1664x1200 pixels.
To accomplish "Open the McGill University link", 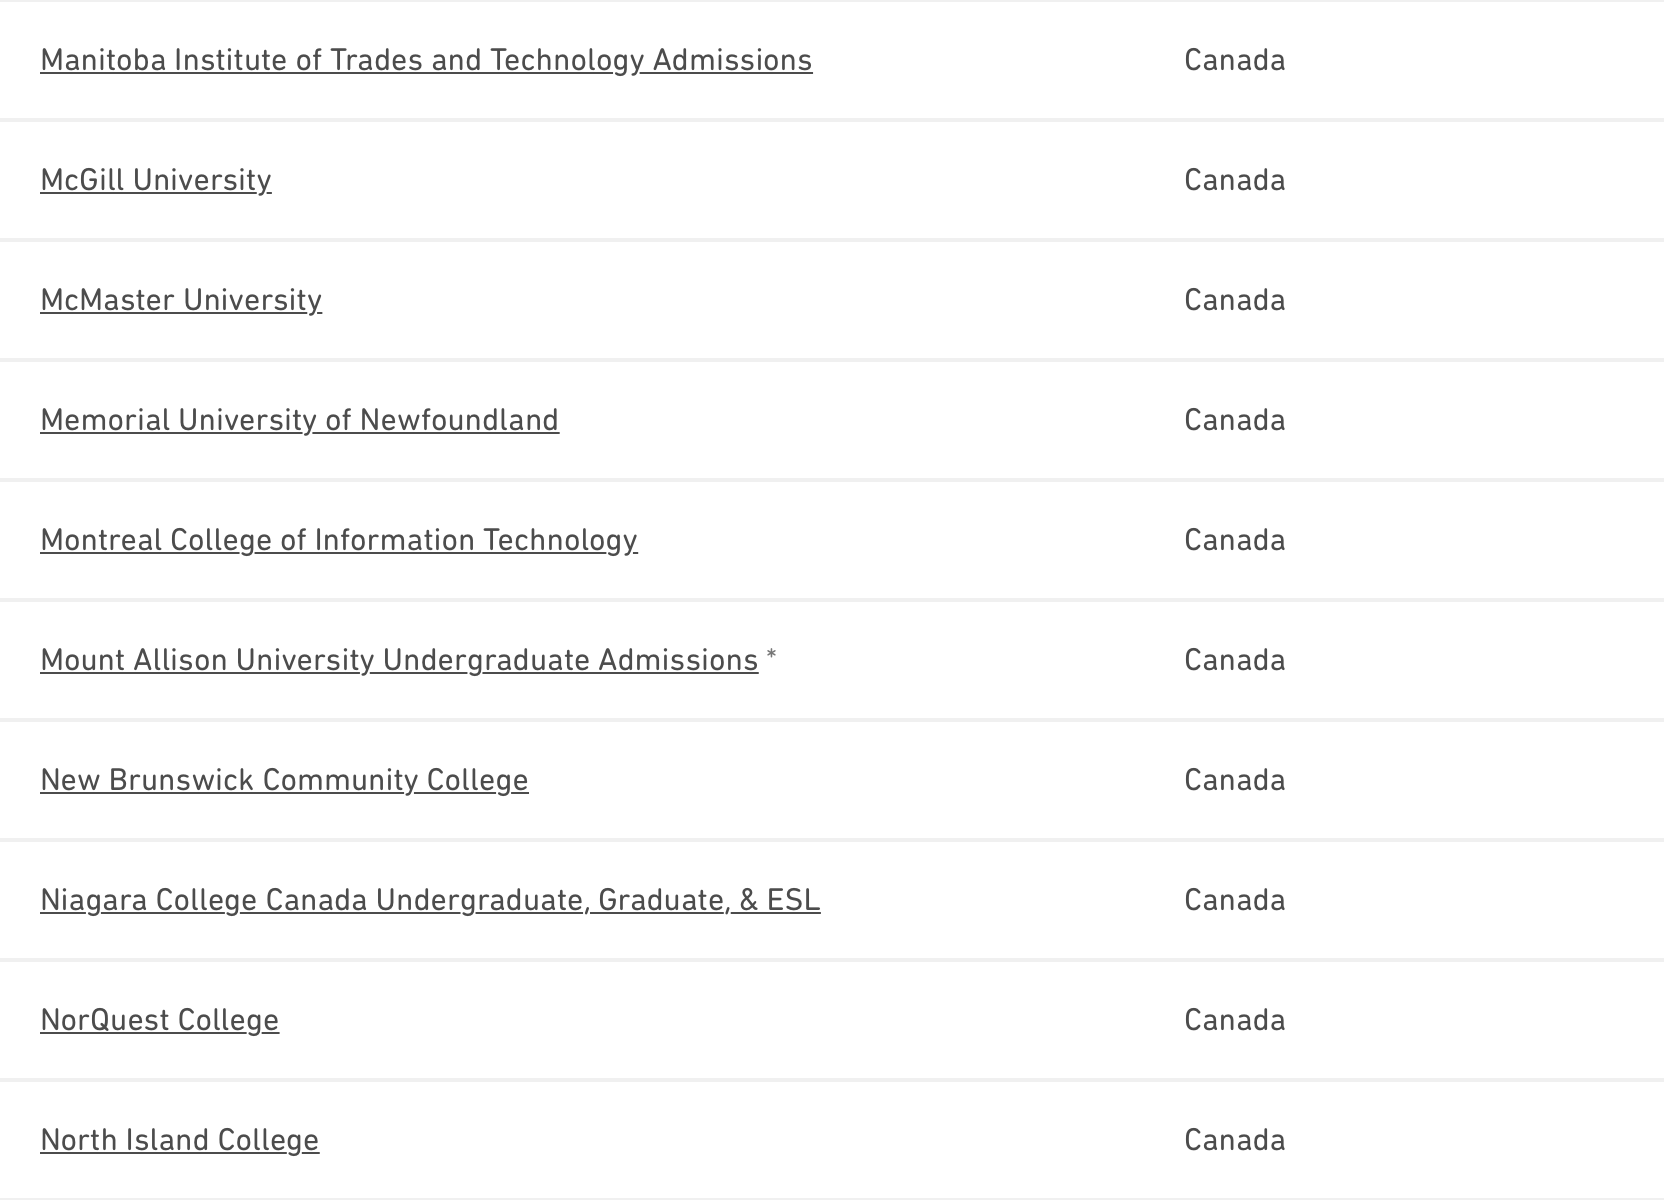I will [x=156, y=180].
